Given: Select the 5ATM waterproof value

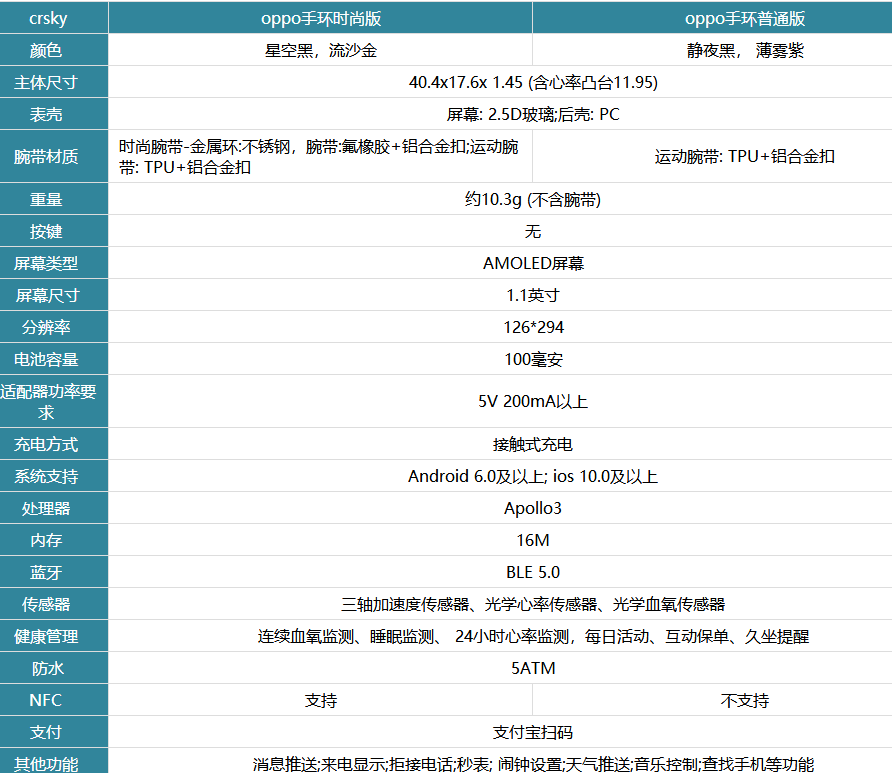Looking at the screenshot, I should (x=533, y=668).
